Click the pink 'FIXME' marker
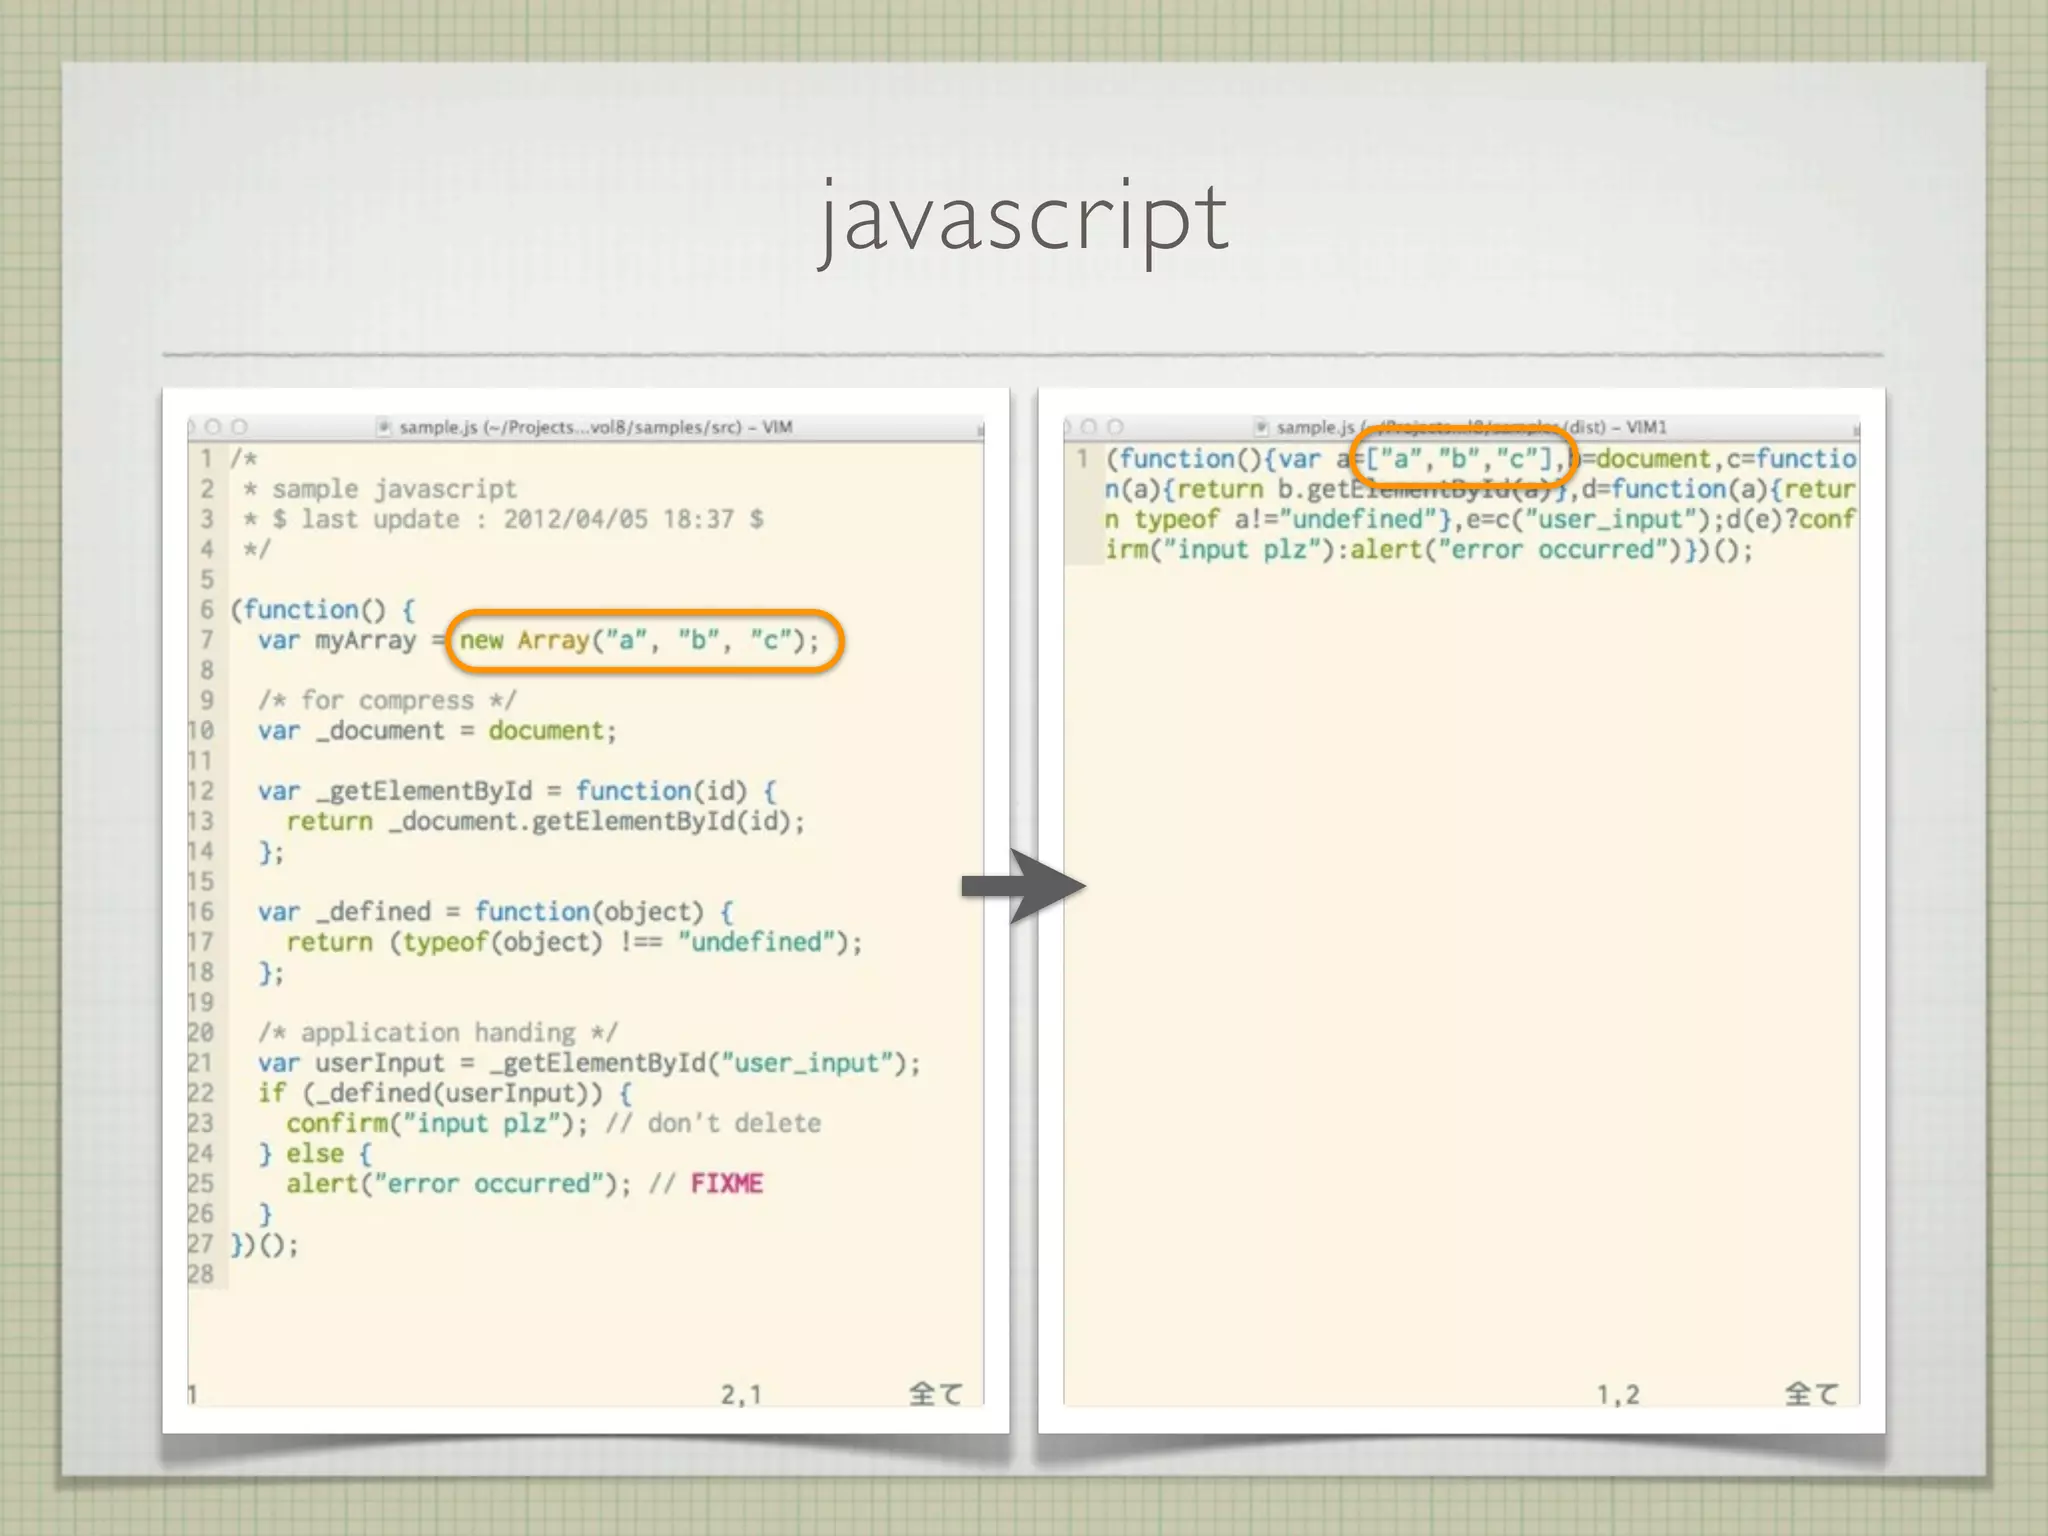2048x1536 pixels. pos(727,1184)
